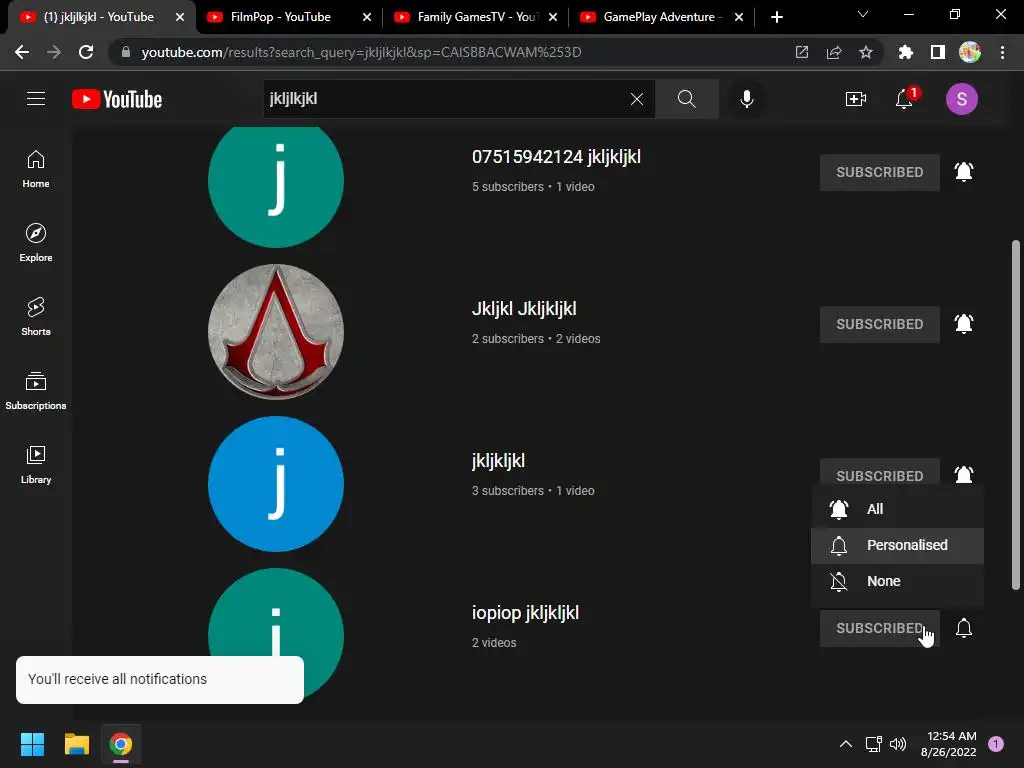The height and width of the screenshot is (768, 1024).
Task: Click the YouTube logo
Action: (x=117, y=99)
